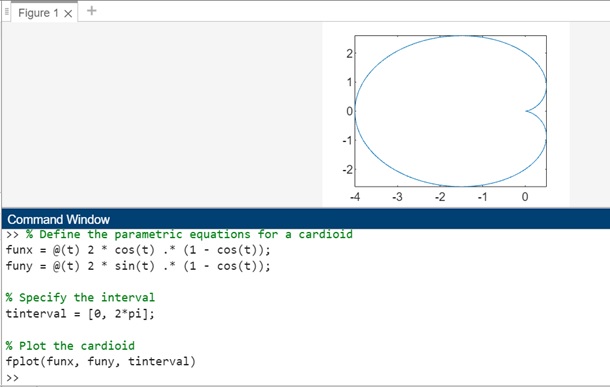Screen dimensions: 610x387
Task: Click the x-axis tick label -4
Action: [355, 197]
